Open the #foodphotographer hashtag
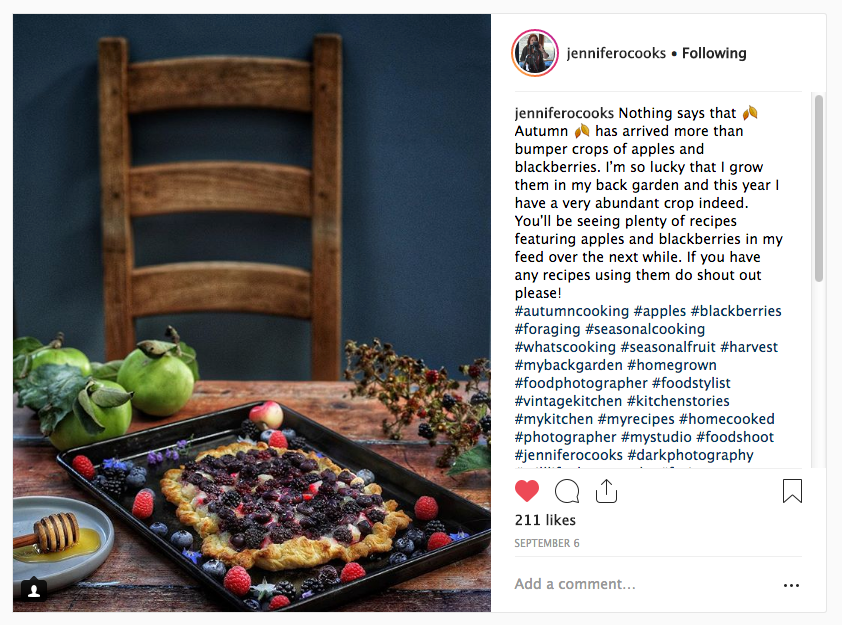Screen dimensions: 842x625 point(581,383)
